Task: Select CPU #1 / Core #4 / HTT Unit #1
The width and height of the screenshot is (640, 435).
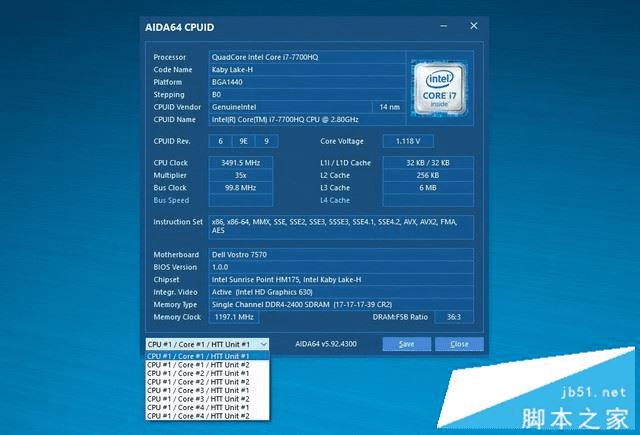Action: click(207, 408)
